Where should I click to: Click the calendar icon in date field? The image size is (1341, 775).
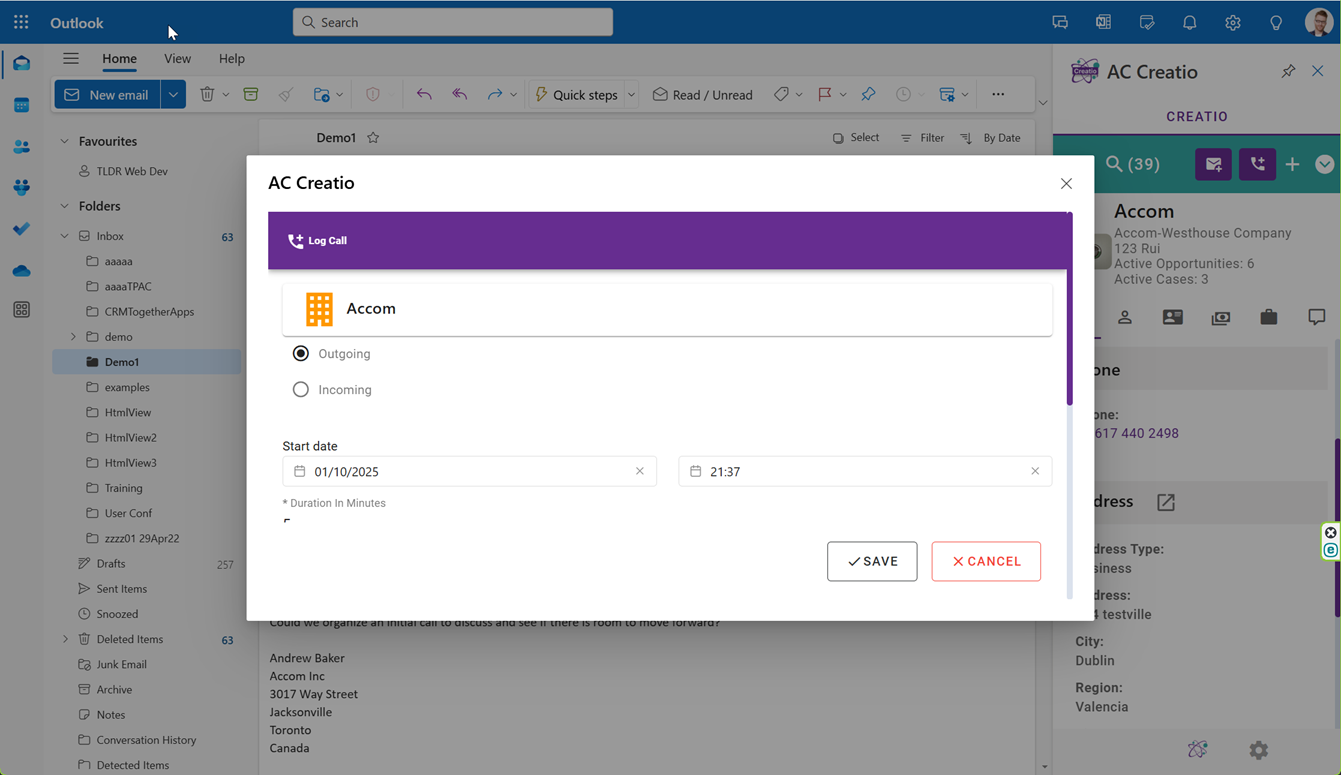click(x=299, y=471)
